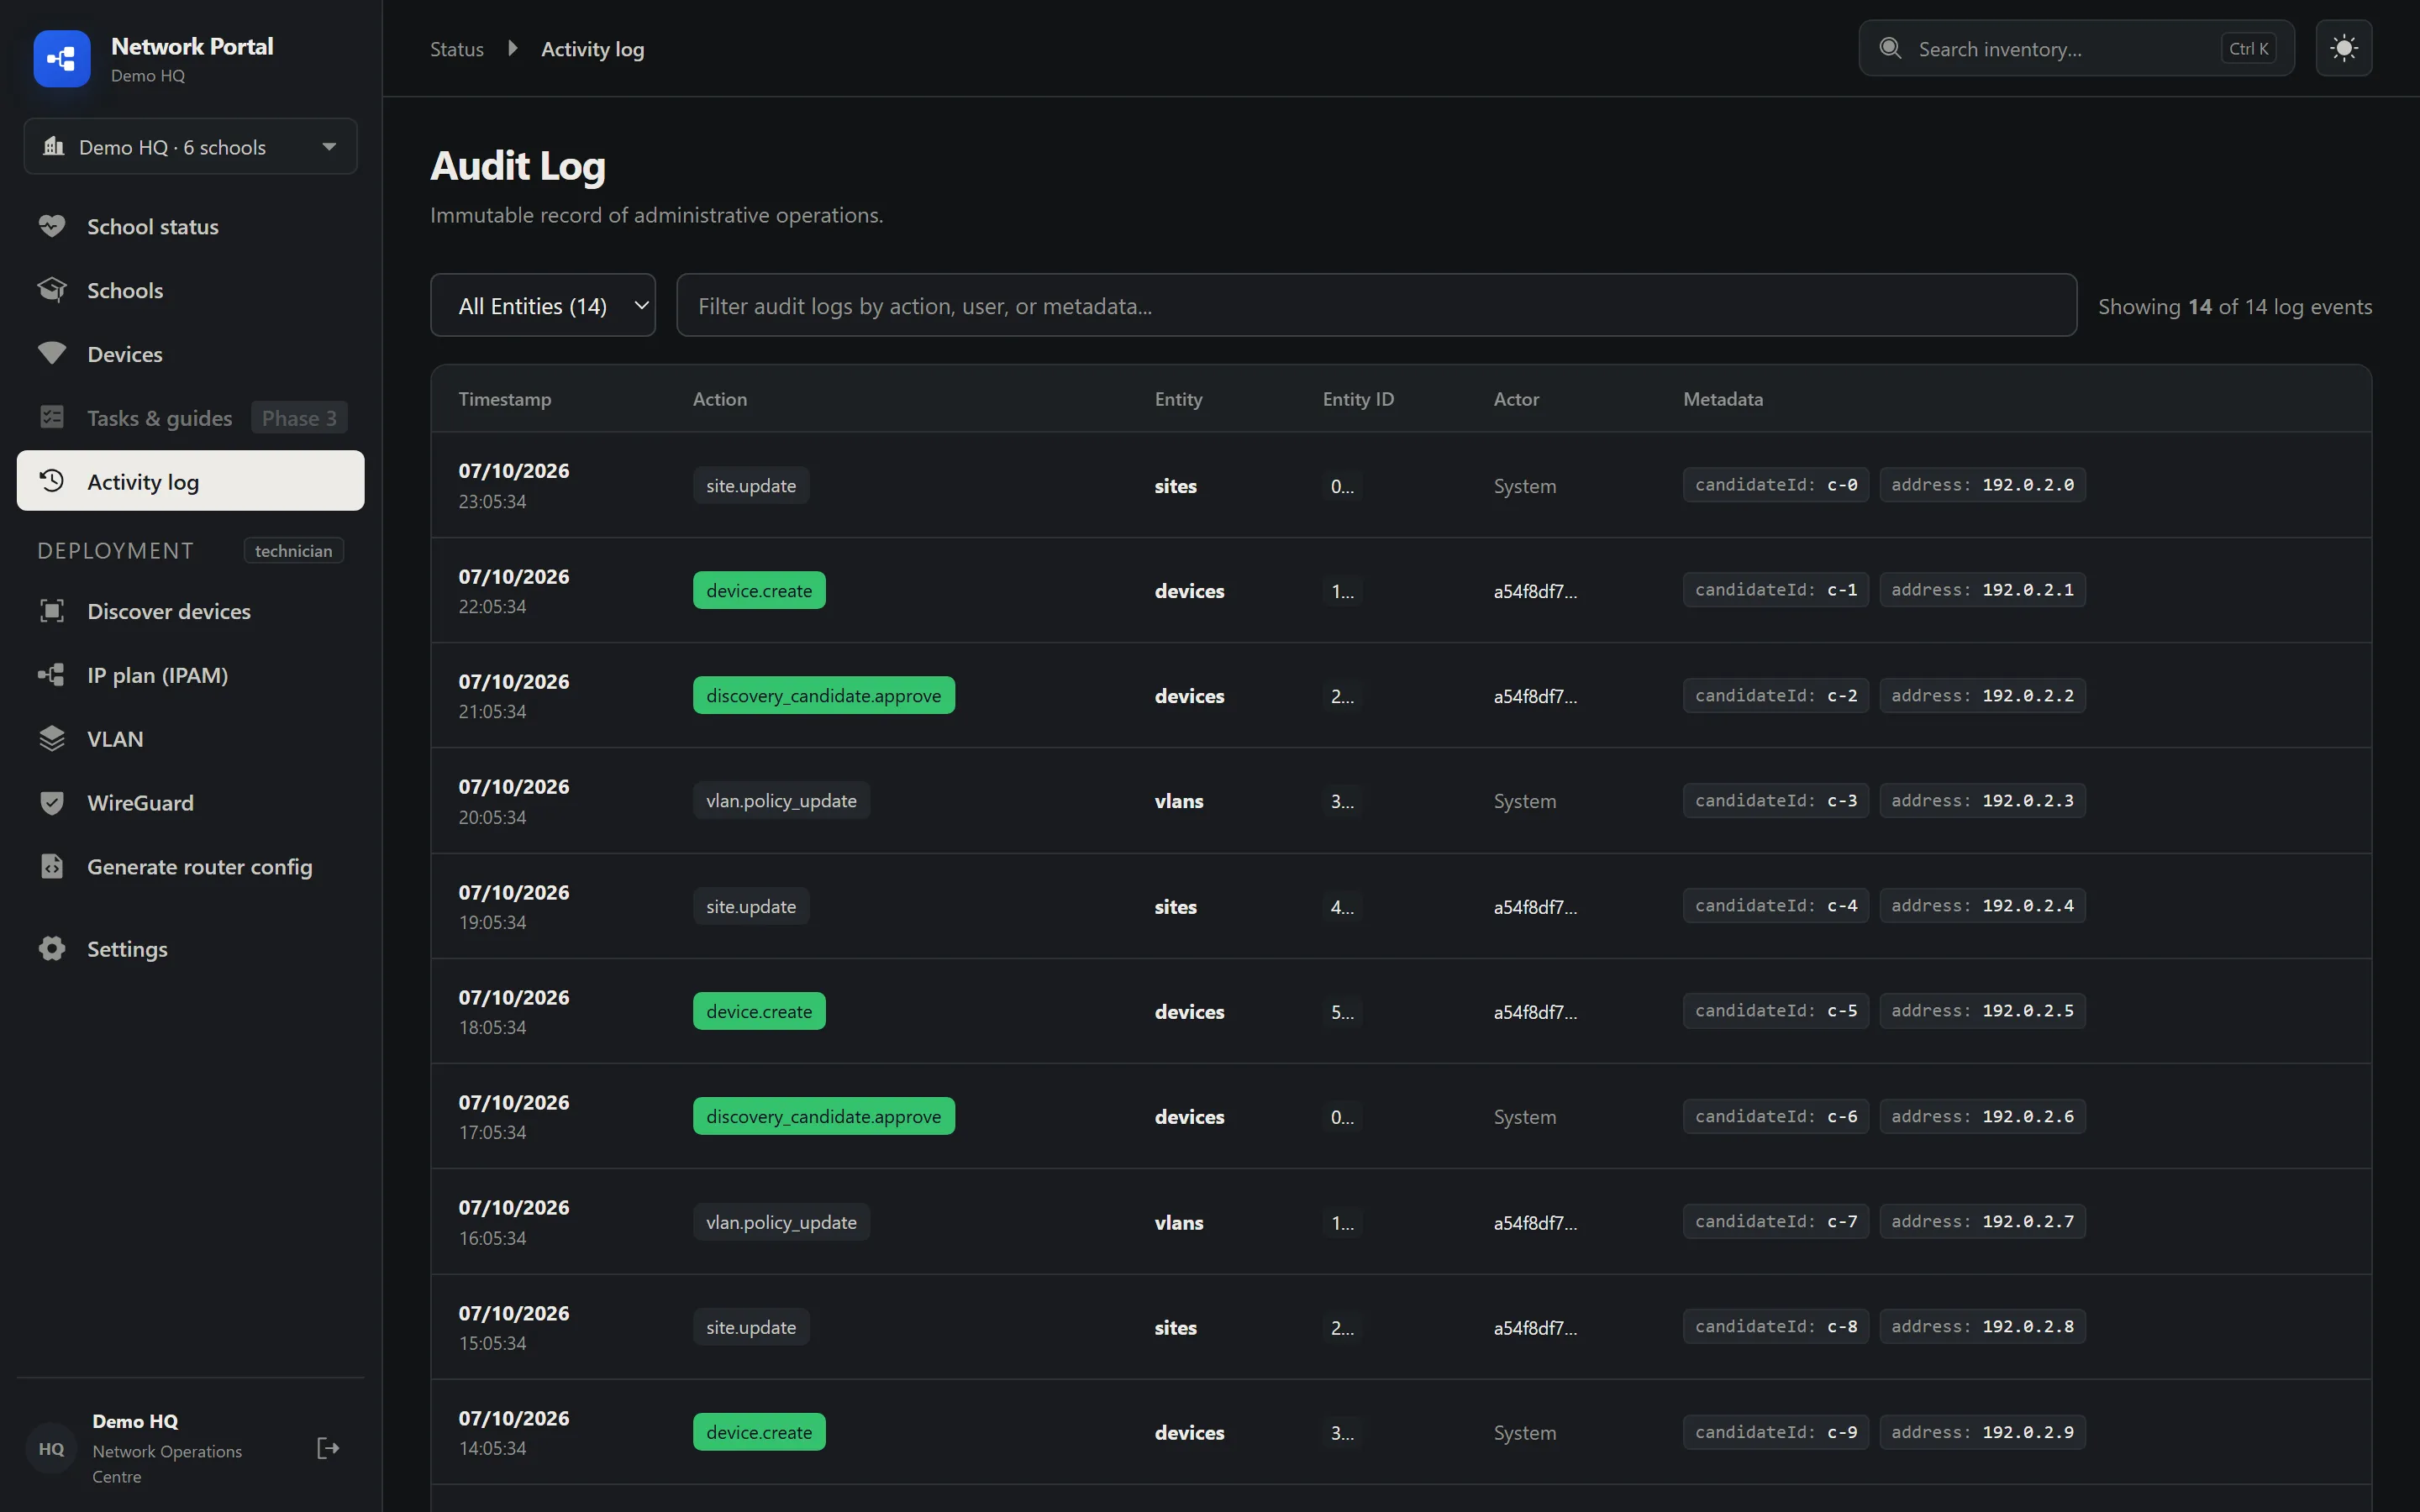Click the Network Portal logo icon
Image resolution: width=2420 pixels, height=1512 pixels.
[61, 59]
